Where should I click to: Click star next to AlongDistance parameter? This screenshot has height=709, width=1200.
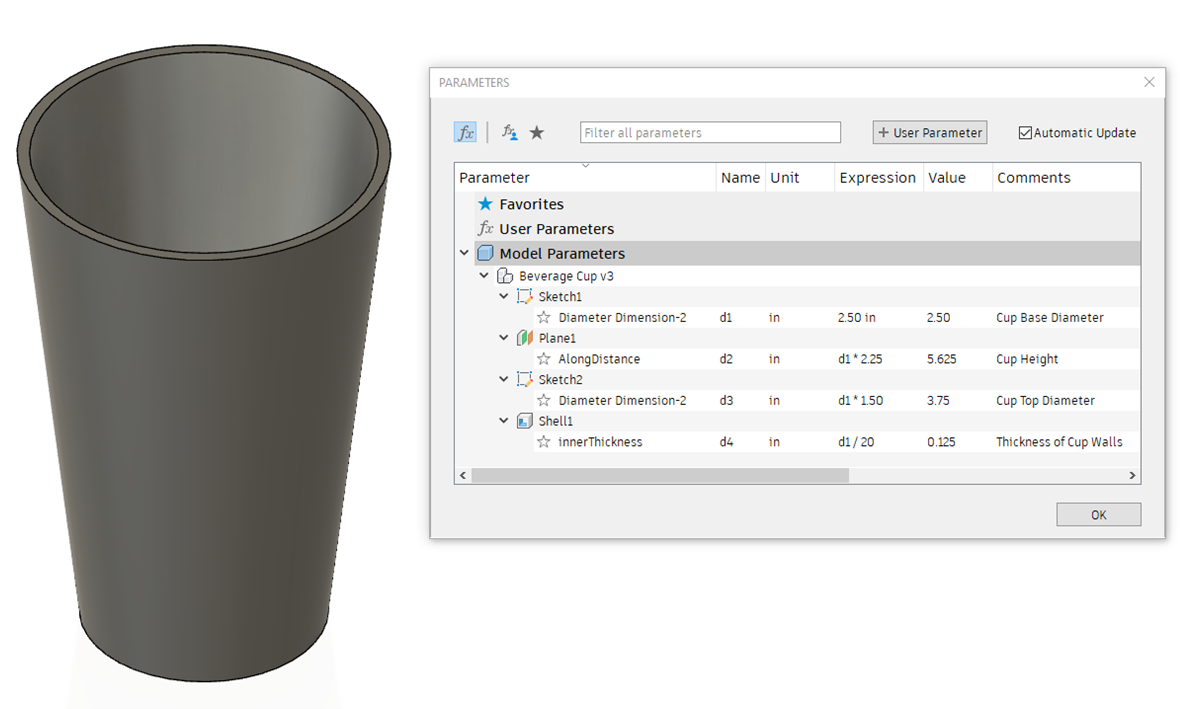[x=544, y=359]
